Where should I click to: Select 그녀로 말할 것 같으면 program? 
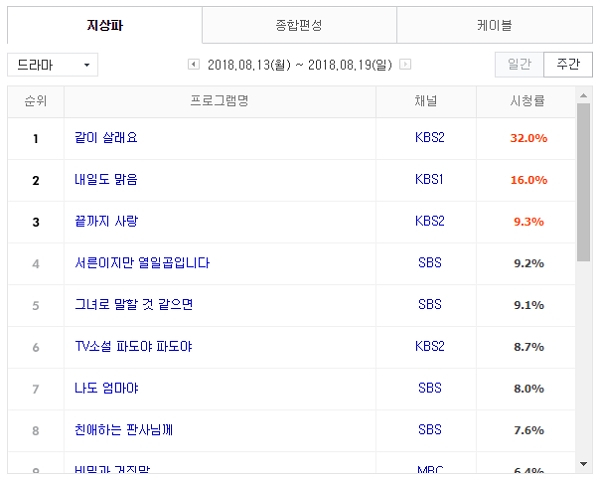click(133, 305)
